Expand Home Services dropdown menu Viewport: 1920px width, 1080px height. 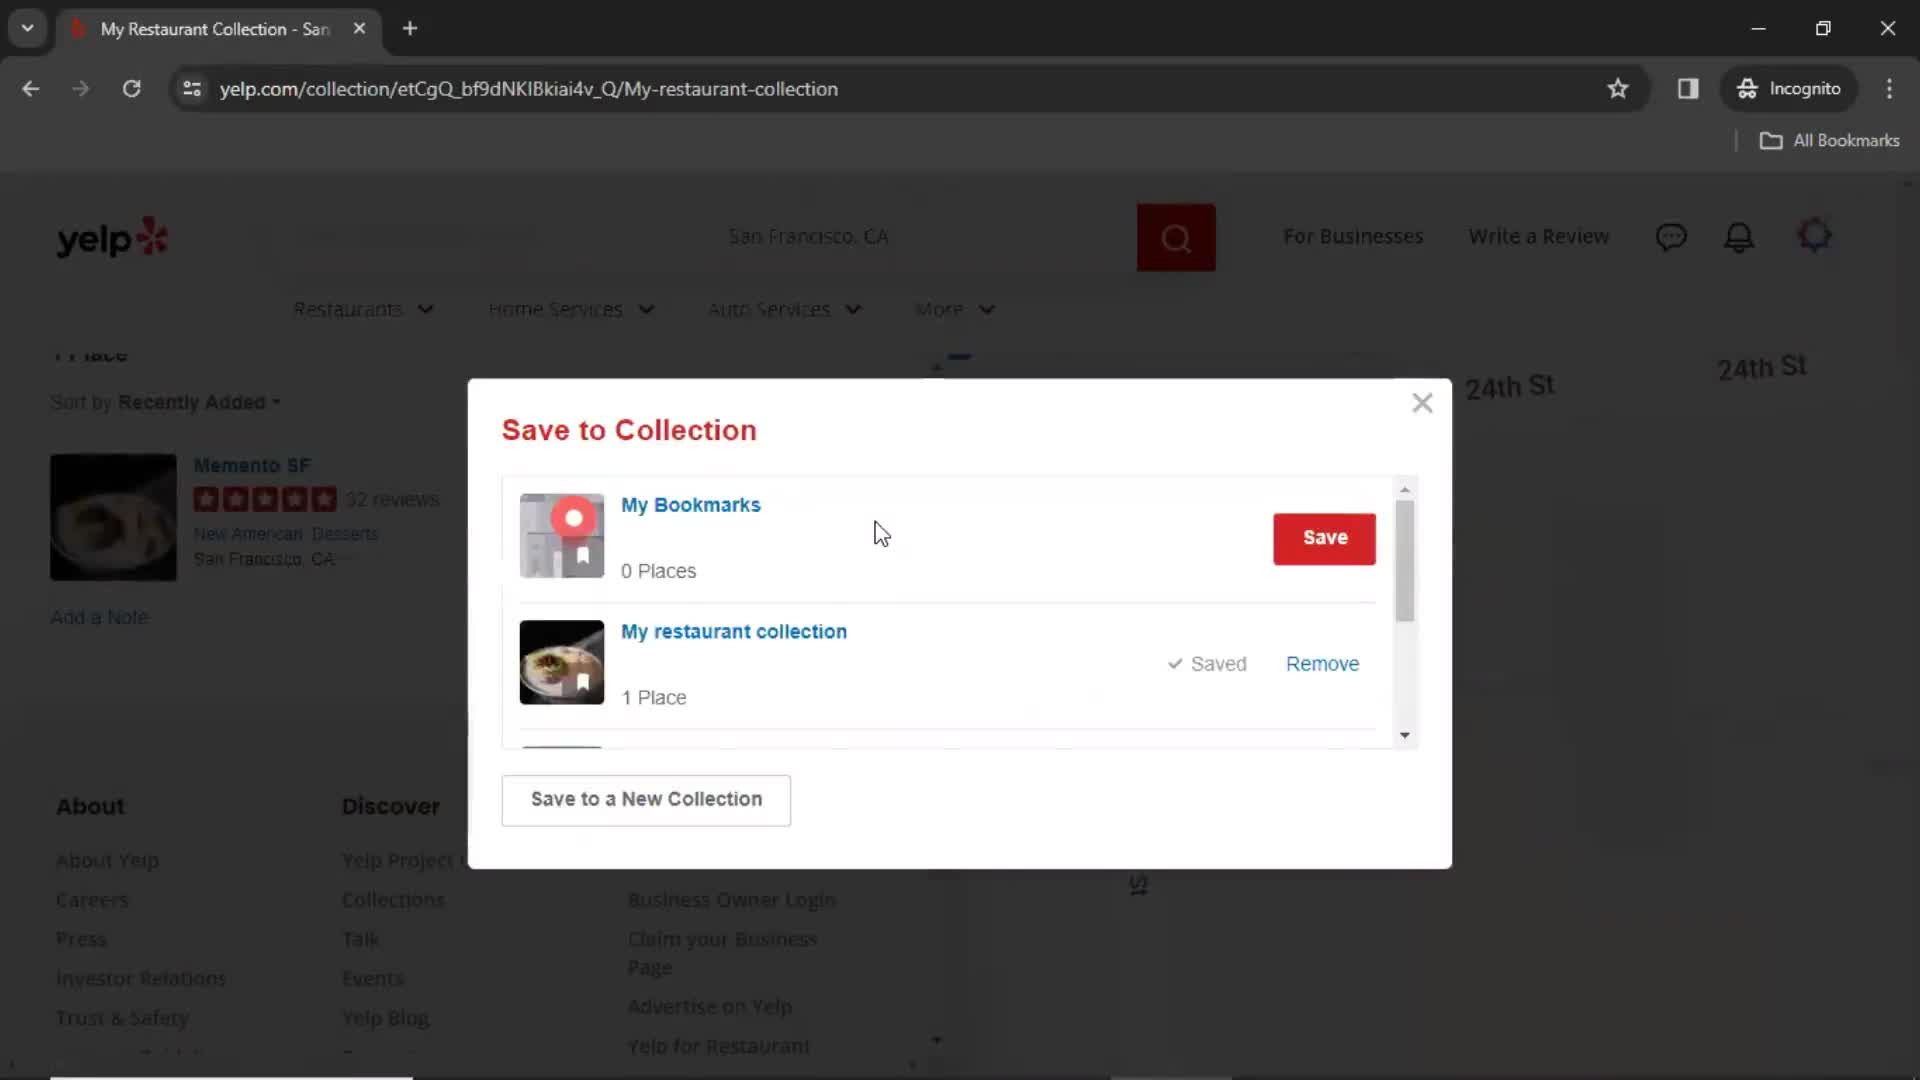click(x=571, y=310)
